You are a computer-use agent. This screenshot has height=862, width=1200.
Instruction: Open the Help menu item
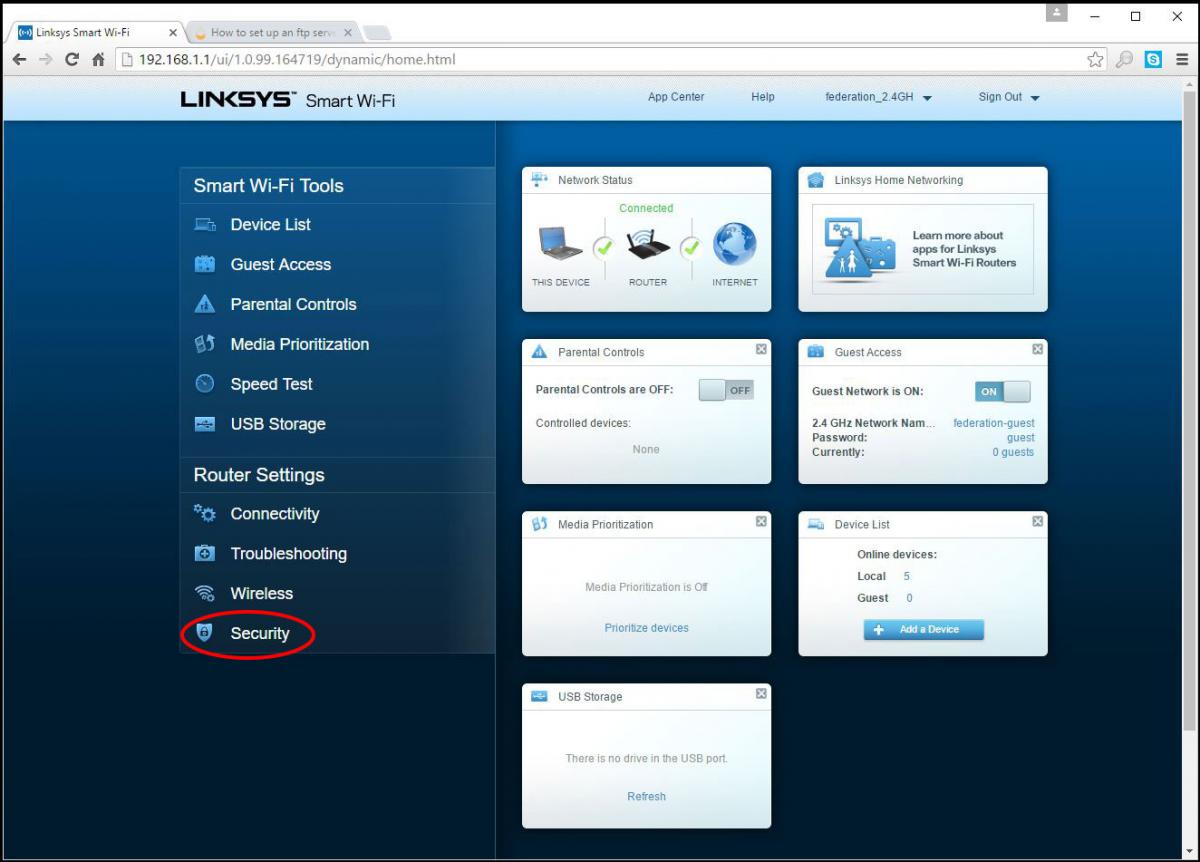[x=763, y=97]
